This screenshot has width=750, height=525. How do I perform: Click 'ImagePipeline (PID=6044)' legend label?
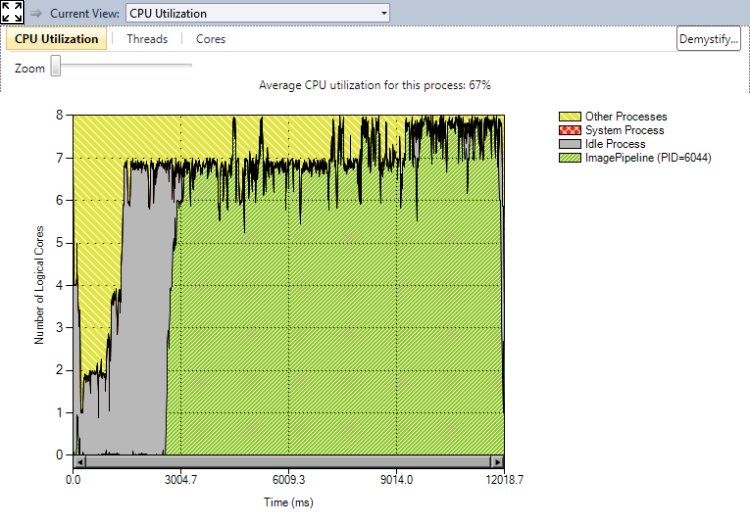pyautogui.click(x=648, y=158)
